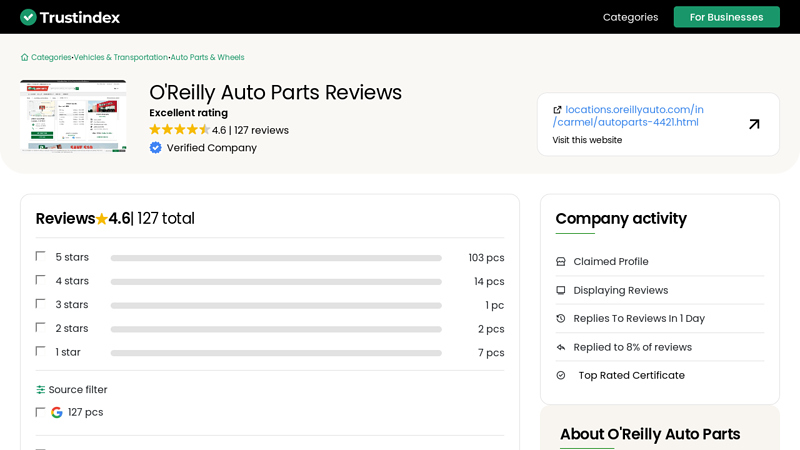Open the O'Reilly website preview thumbnail
This screenshot has width=800, height=450.
[73, 116]
